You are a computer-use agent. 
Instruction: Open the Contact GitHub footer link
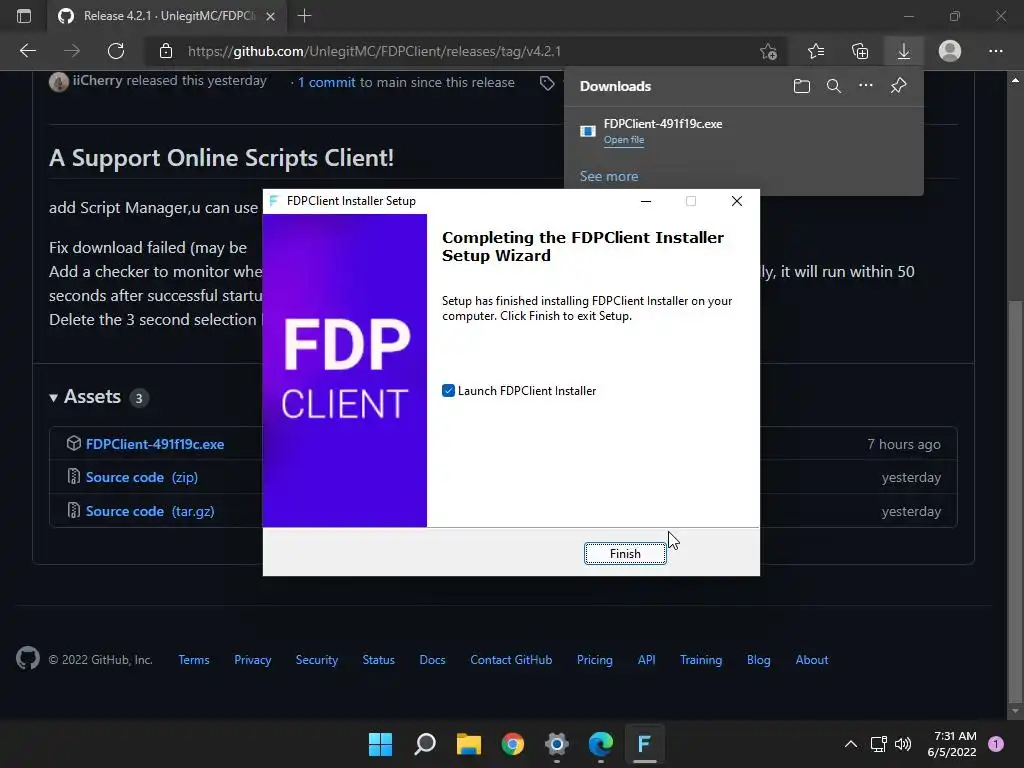[511, 660]
